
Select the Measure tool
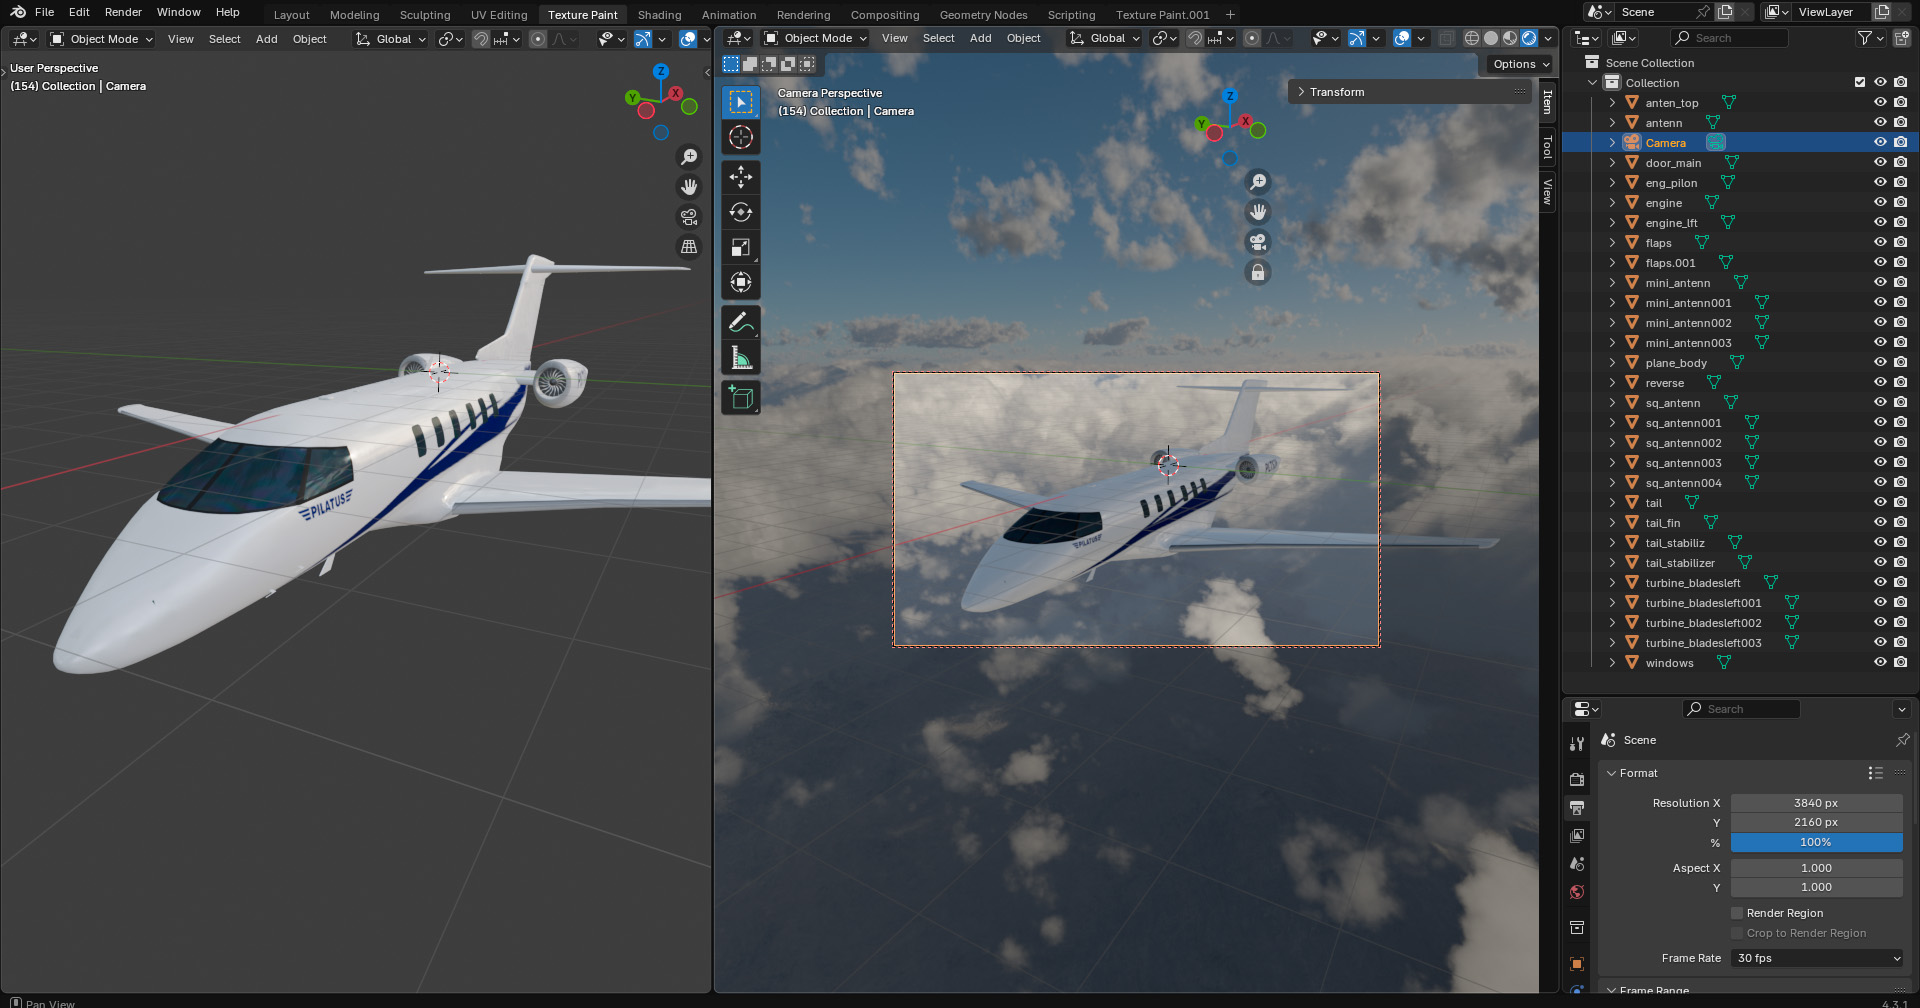tap(741, 356)
